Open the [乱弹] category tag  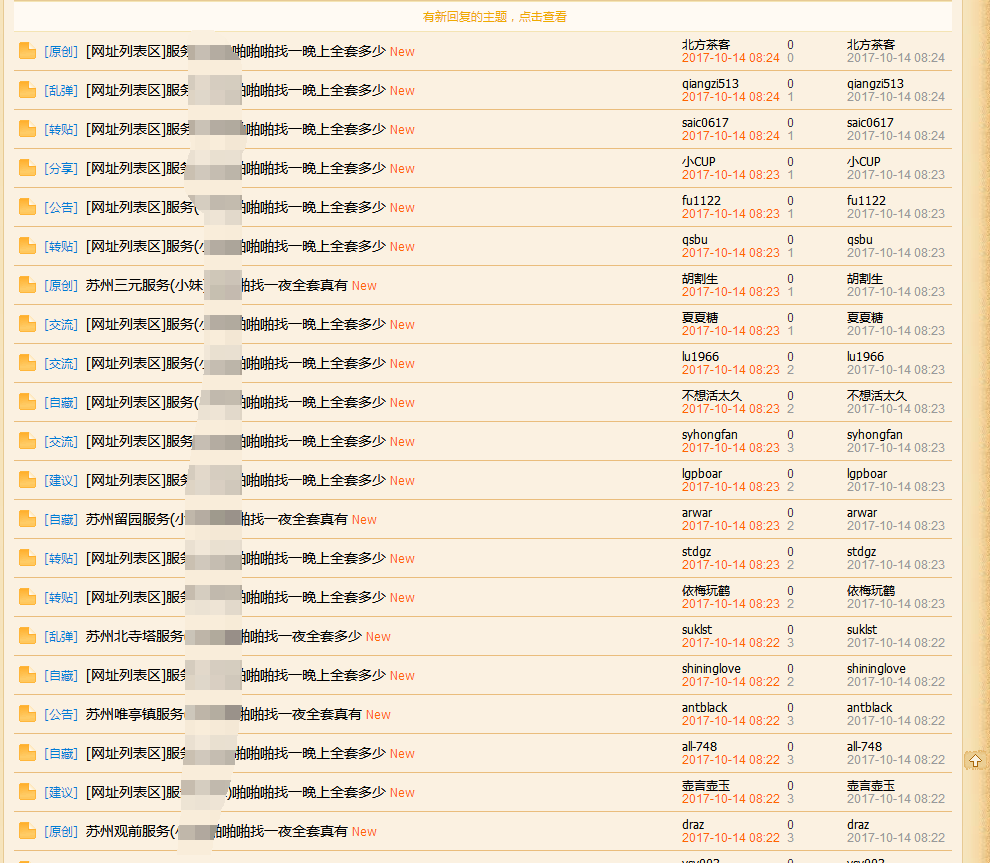59,90
